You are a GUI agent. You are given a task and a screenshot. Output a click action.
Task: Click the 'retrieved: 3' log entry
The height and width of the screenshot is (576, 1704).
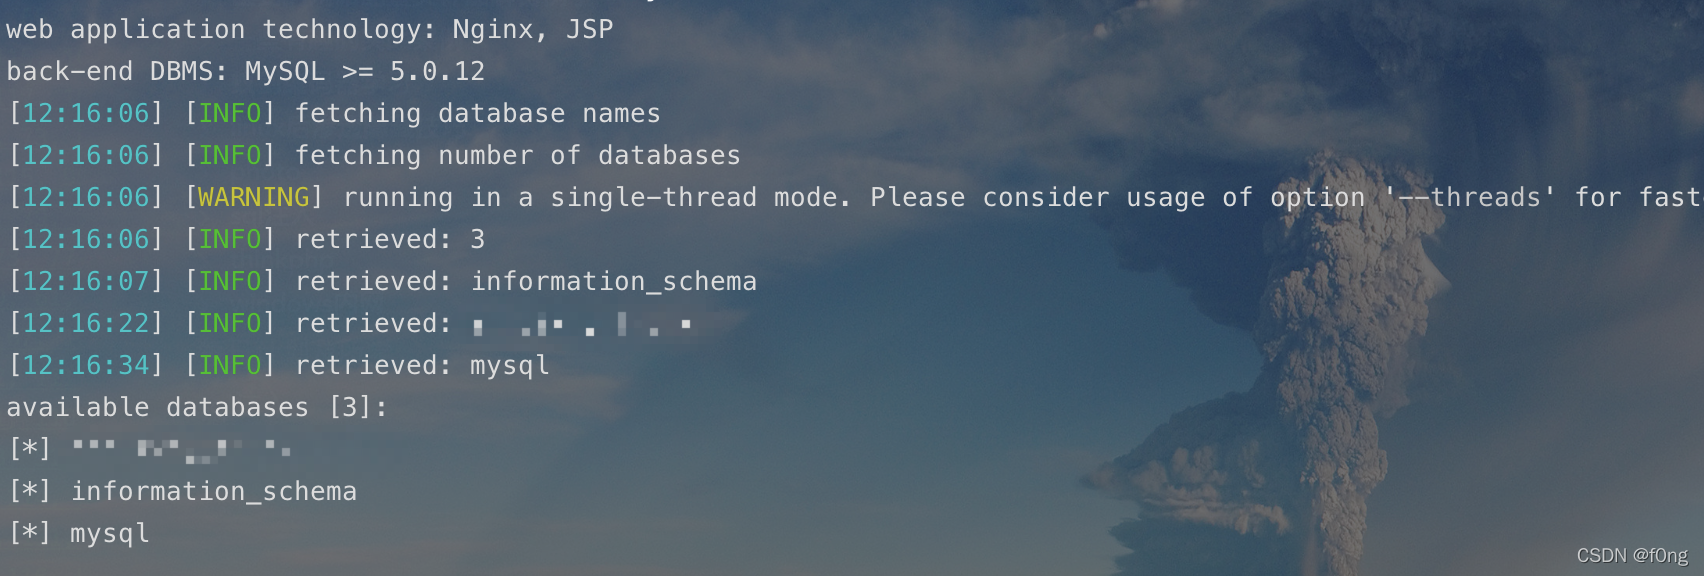point(390,240)
